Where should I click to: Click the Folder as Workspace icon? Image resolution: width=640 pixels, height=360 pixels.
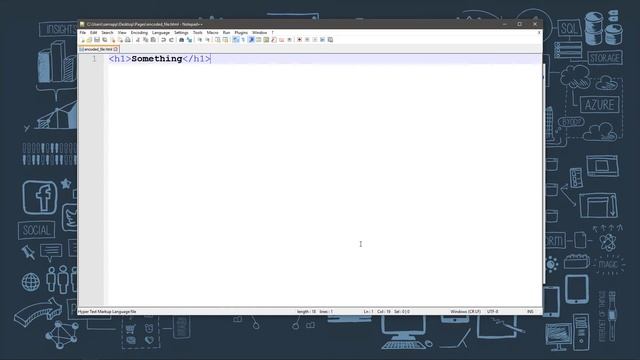282,40
